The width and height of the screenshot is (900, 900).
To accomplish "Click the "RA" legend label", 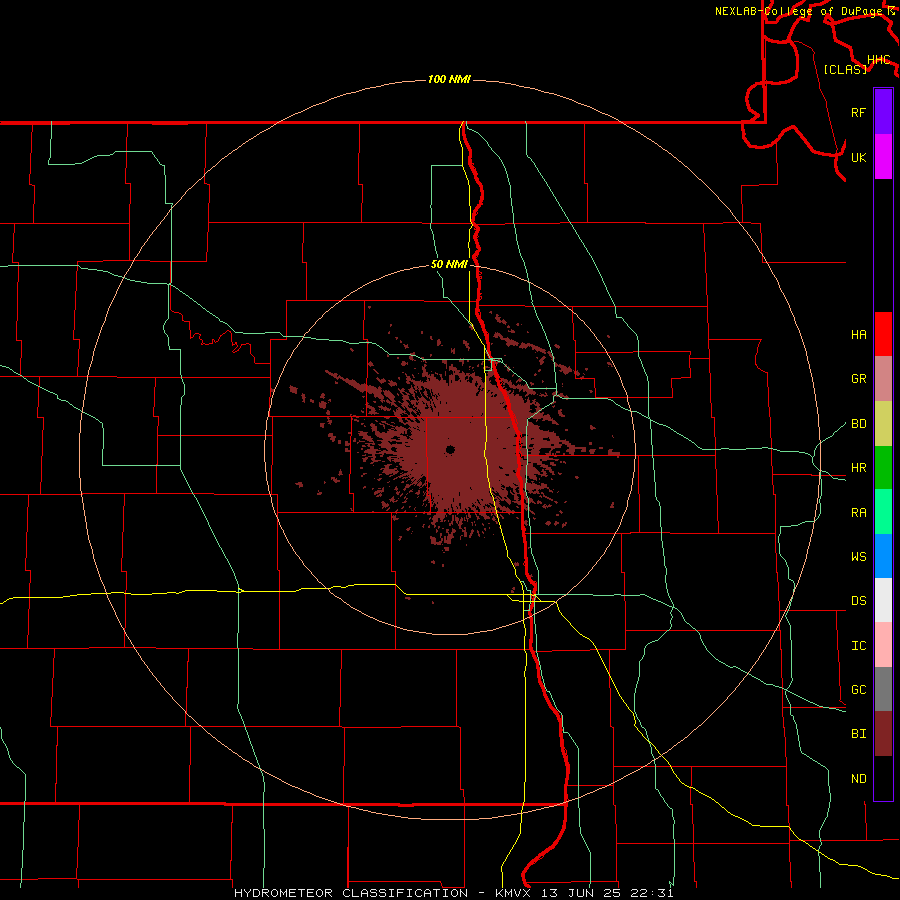I will [858, 513].
